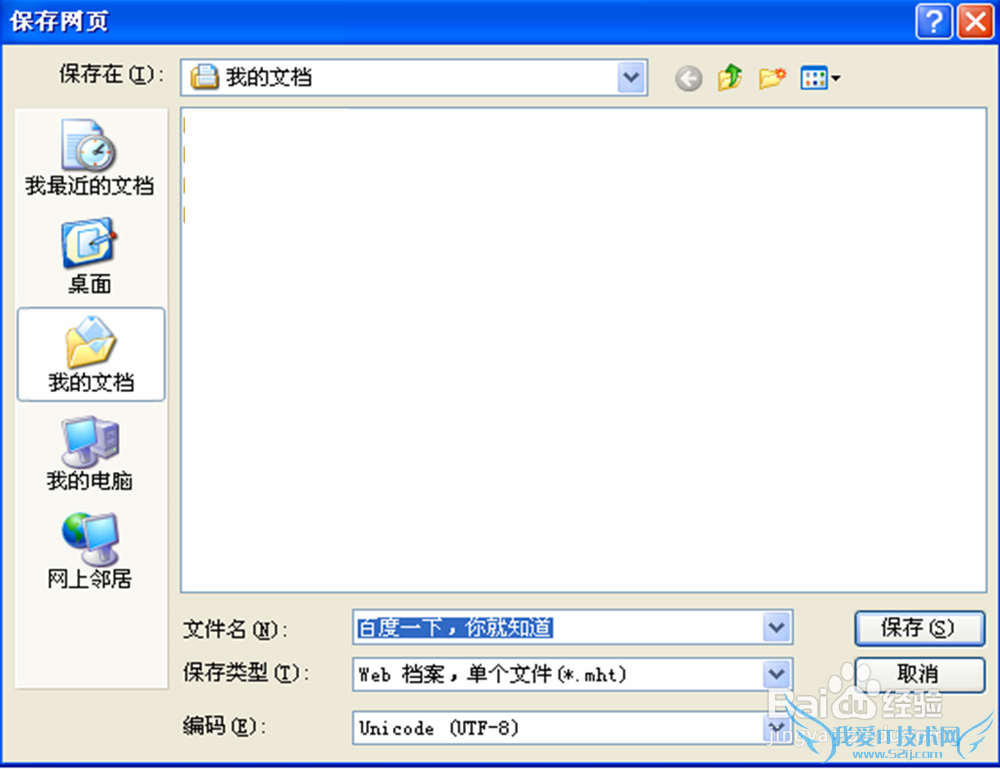Close the 保存网页 dialog
The width and height of the screenshot is (1000, 769).
click(975, 22)
